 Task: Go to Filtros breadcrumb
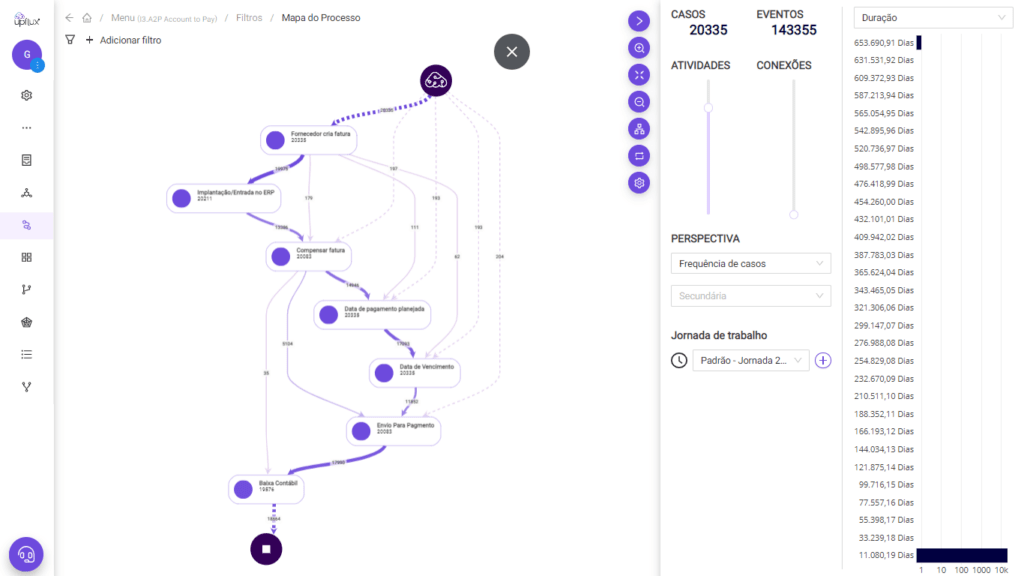pos(249,18)
